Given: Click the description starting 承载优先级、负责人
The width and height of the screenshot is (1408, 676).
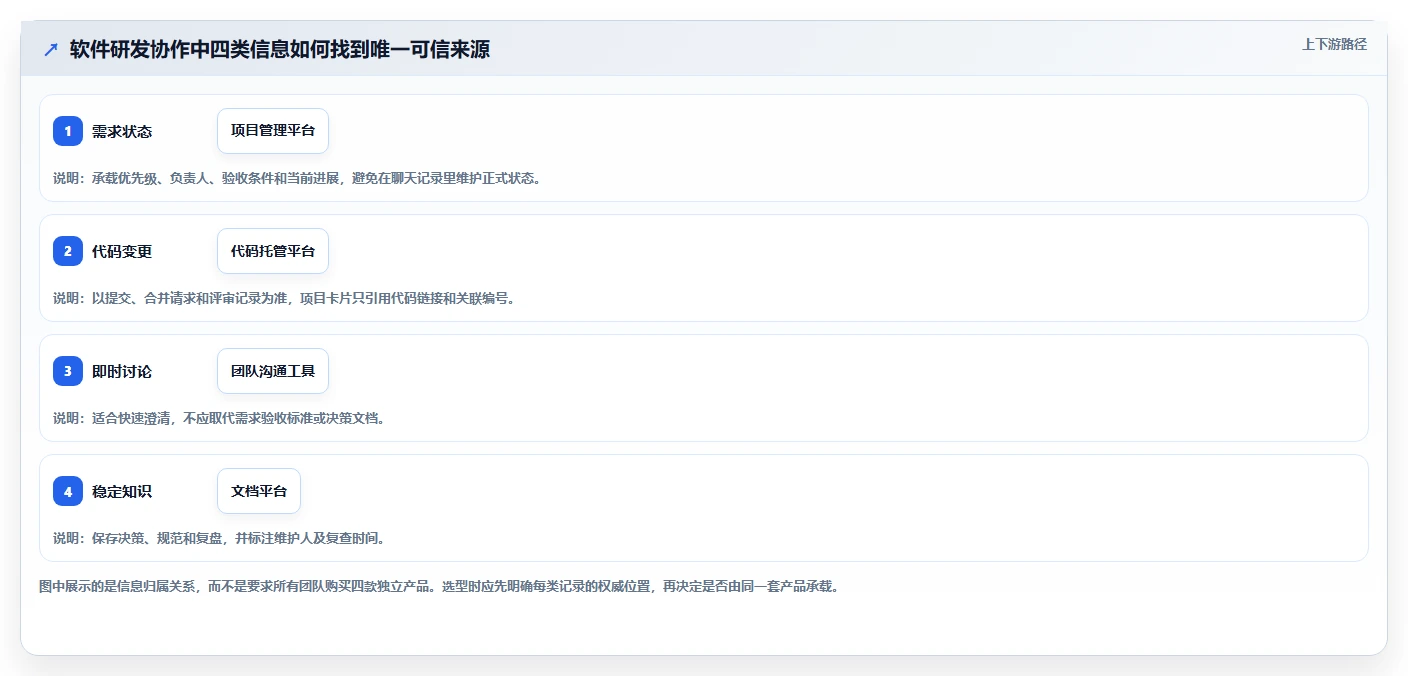Looking at the screenshot, I should tap(297, 178).
